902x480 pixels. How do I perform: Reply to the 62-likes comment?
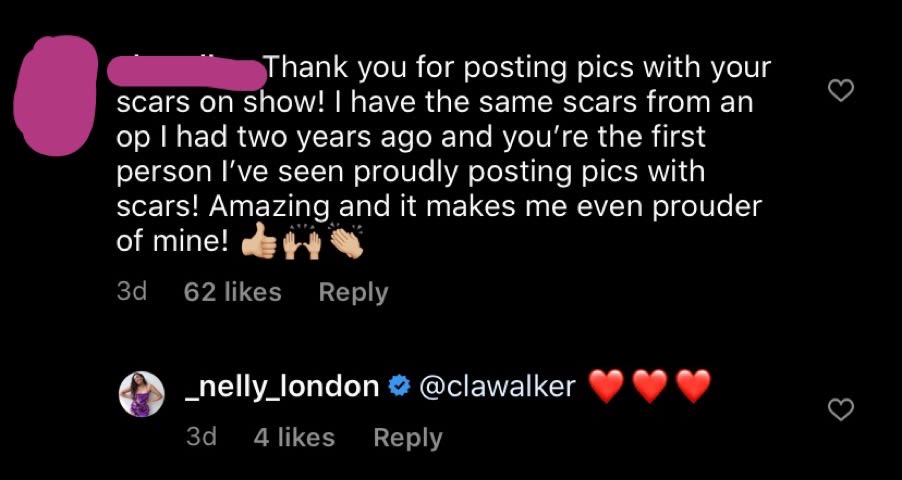[353, 292]
